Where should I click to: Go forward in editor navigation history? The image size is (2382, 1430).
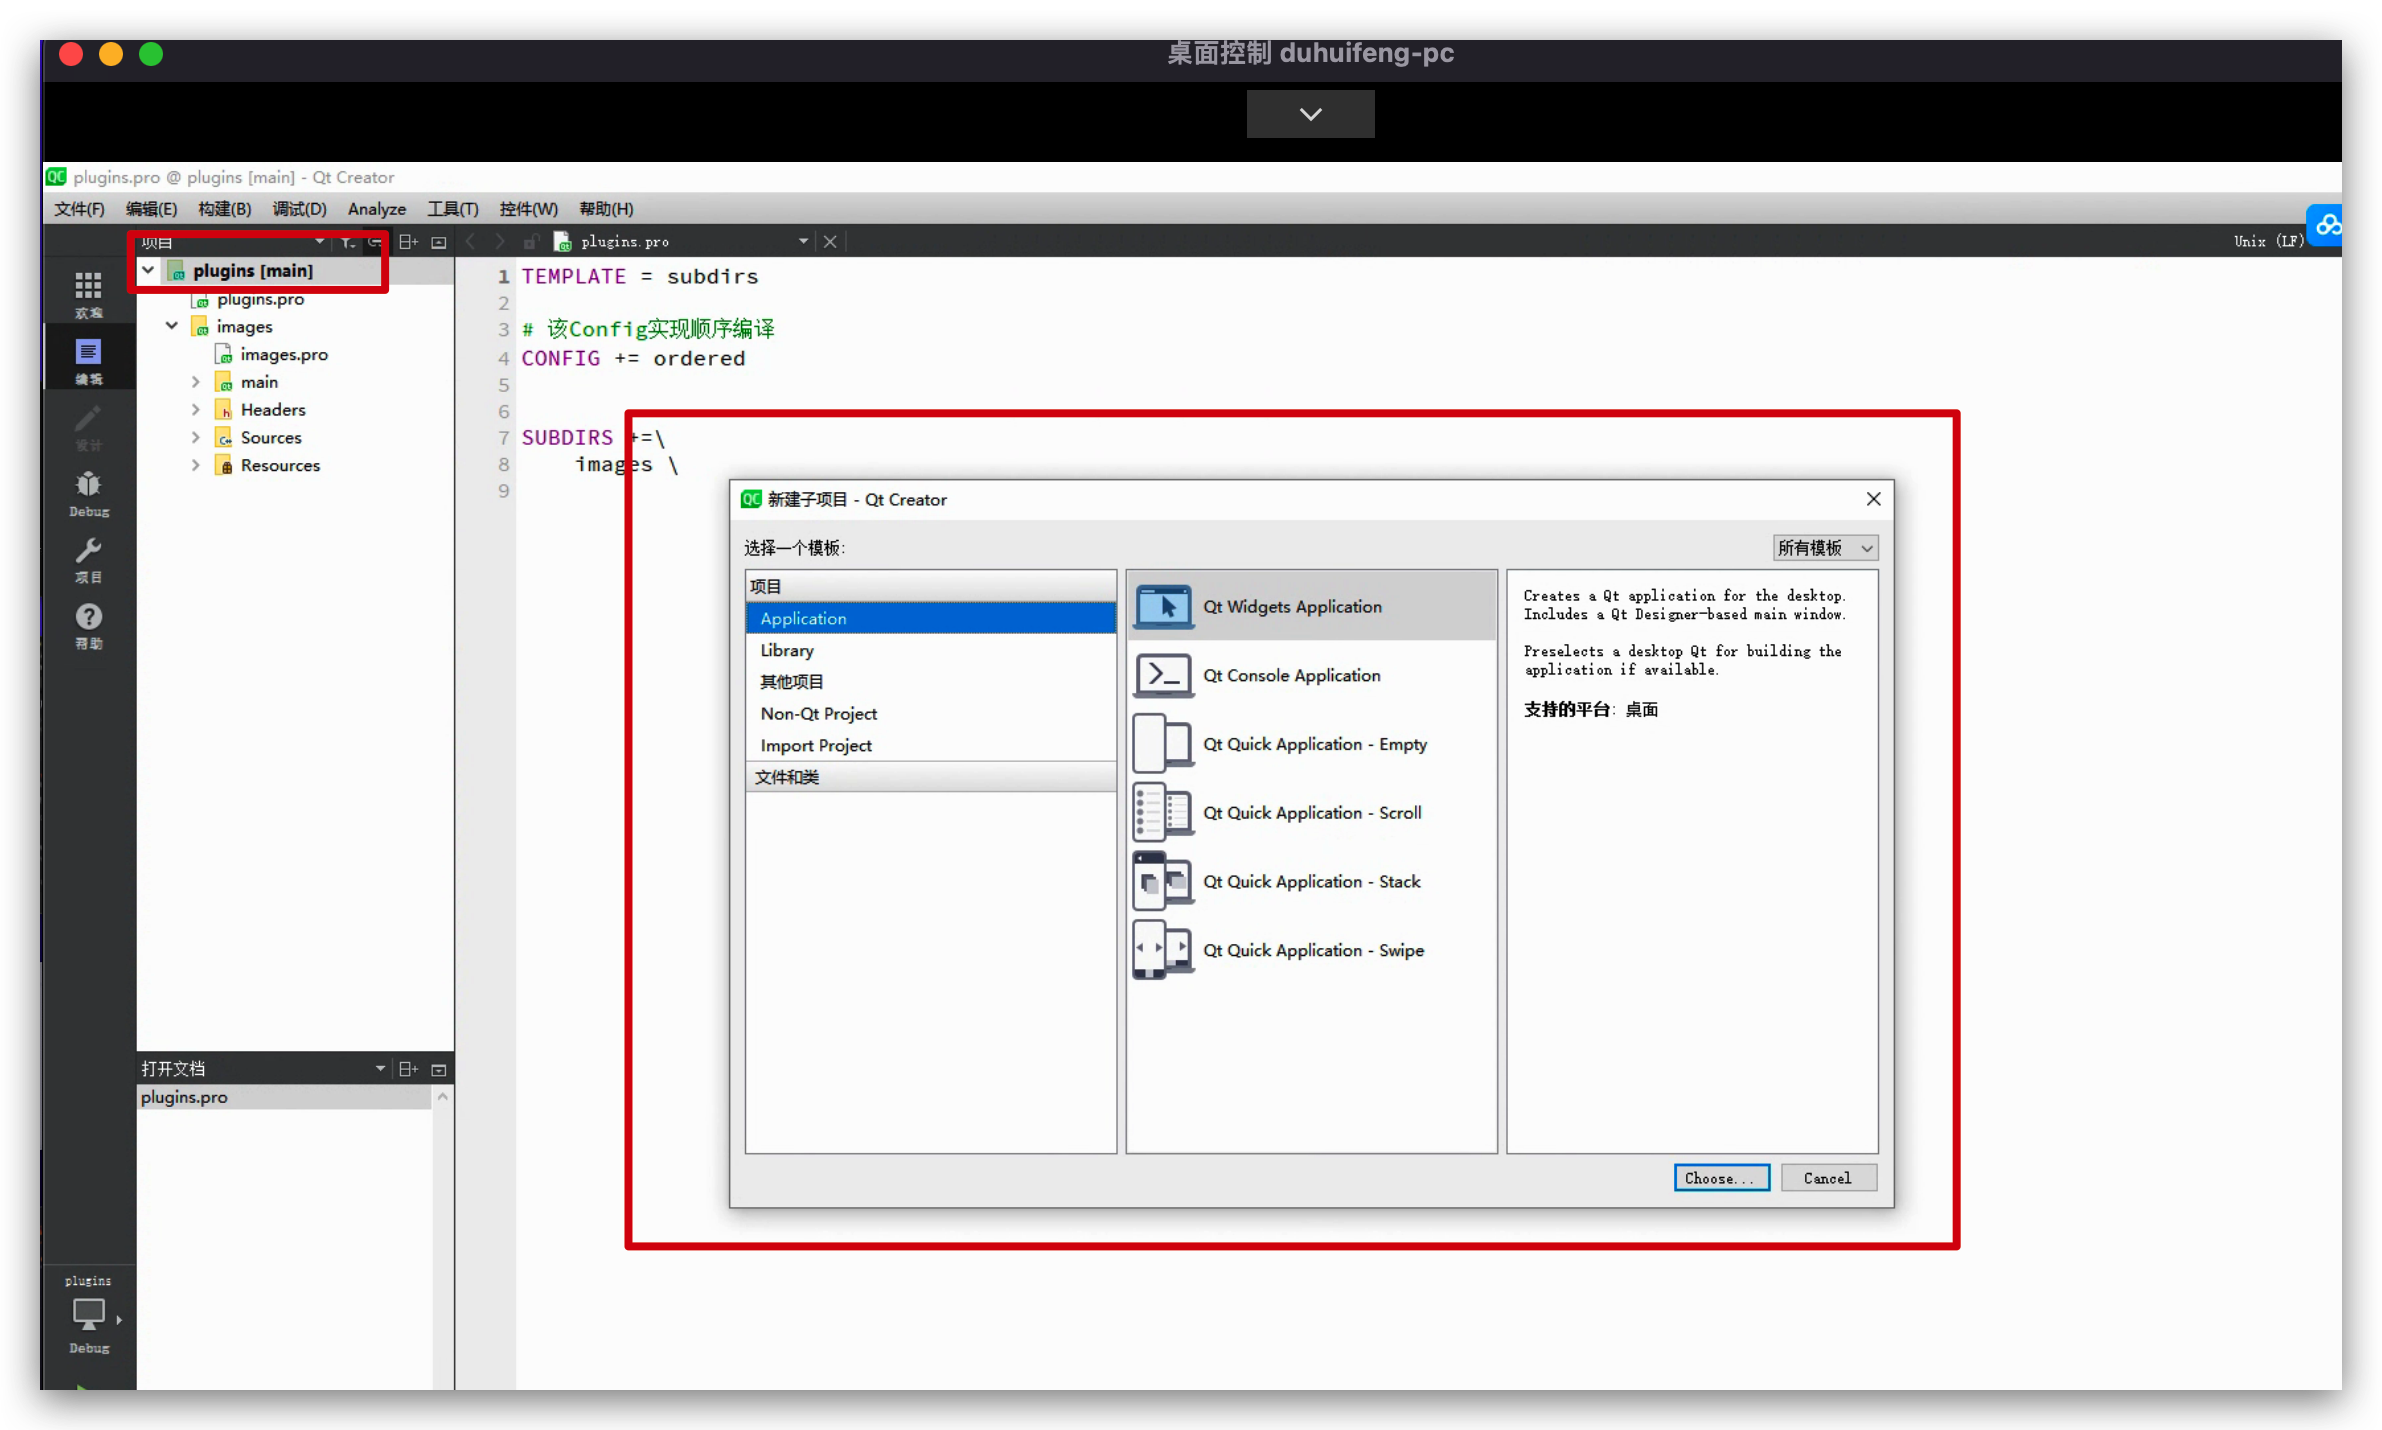500,242
